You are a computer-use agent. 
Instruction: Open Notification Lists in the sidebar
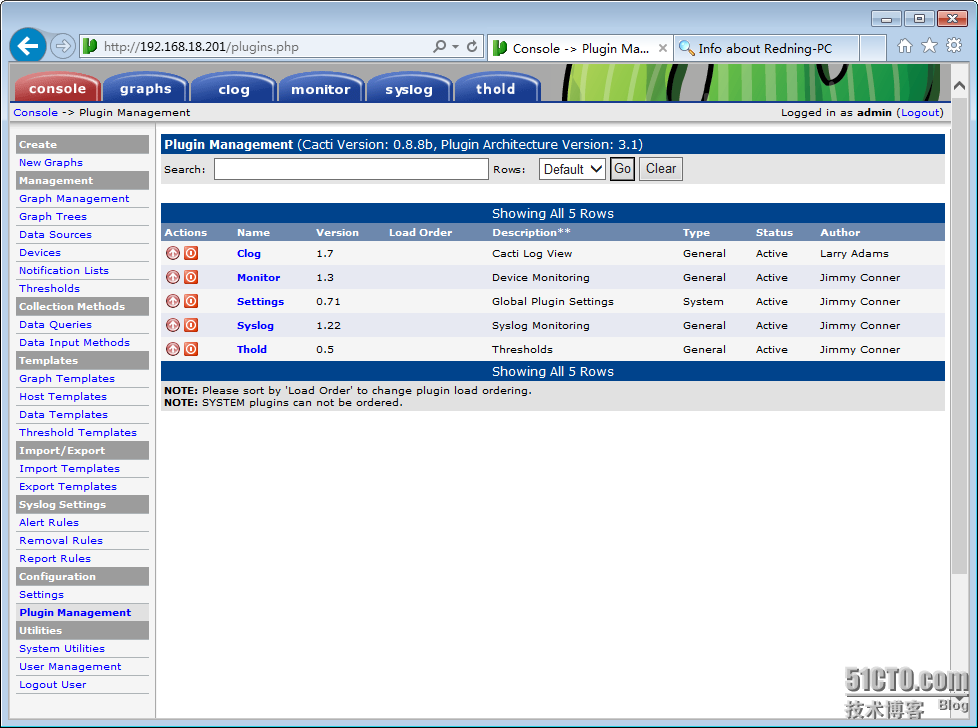point(64,270)
